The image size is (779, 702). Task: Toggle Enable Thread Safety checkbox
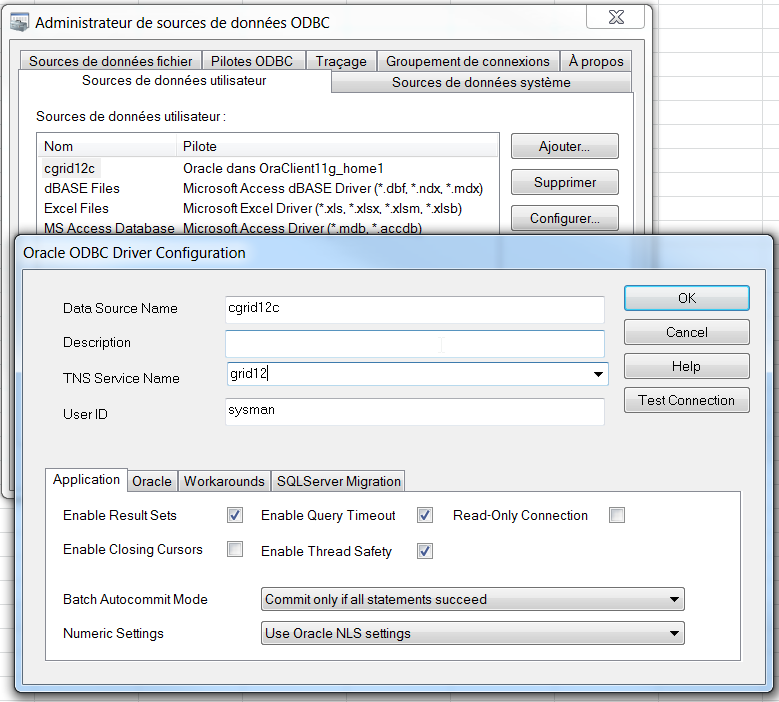425,551
